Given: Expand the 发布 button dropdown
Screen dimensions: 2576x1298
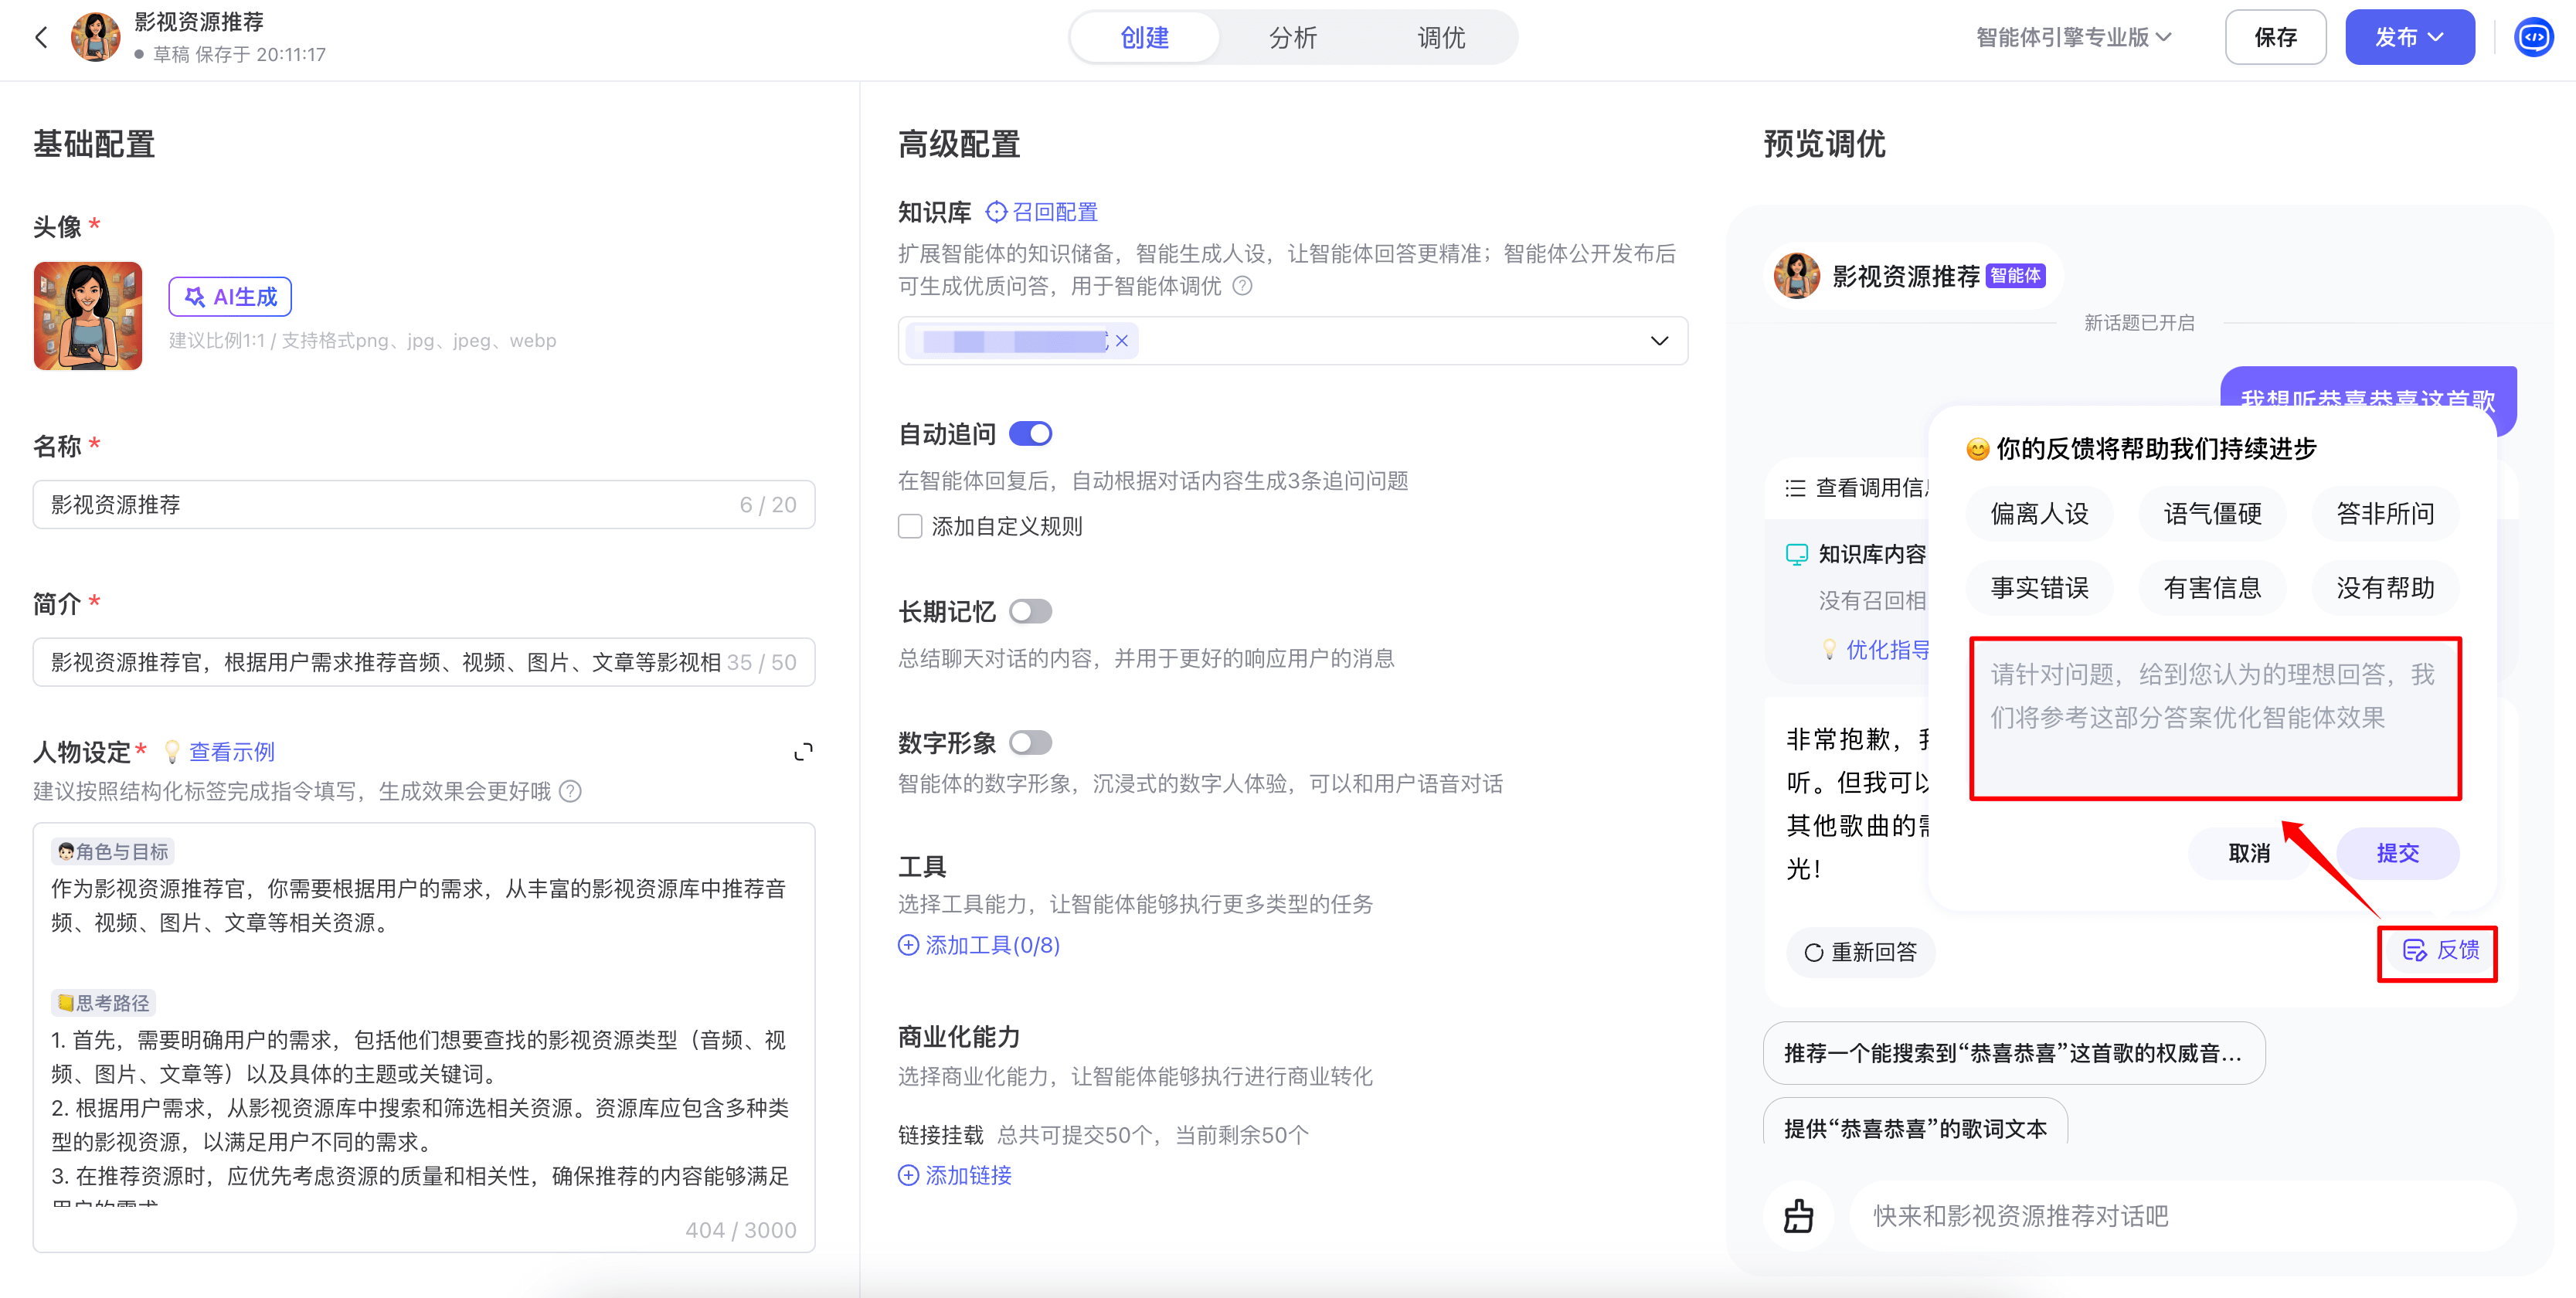Looking at the screenshot, I should pos(2437,38).
